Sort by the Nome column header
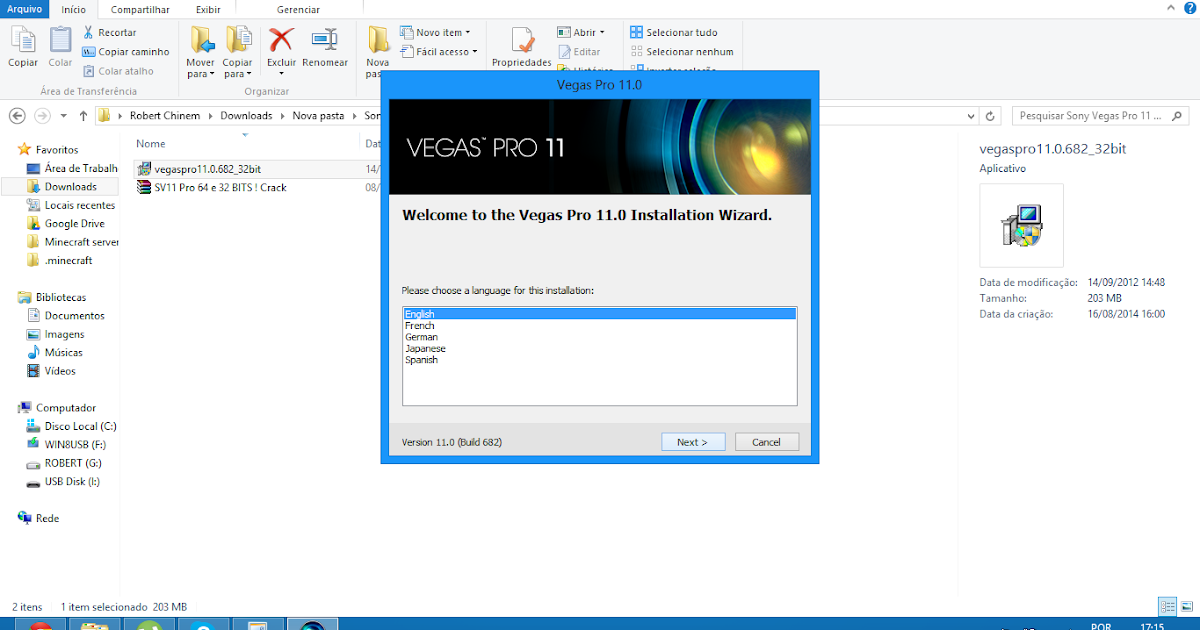1200x630 pixels. click(x=151, y=144)
